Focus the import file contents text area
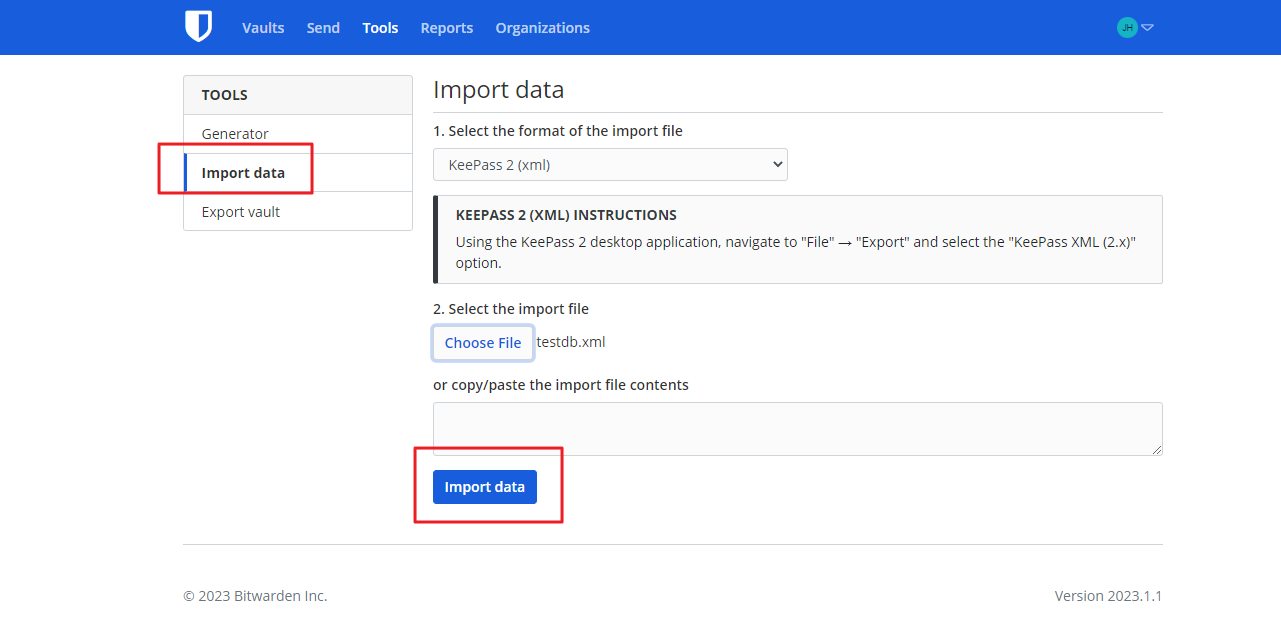 797,429
